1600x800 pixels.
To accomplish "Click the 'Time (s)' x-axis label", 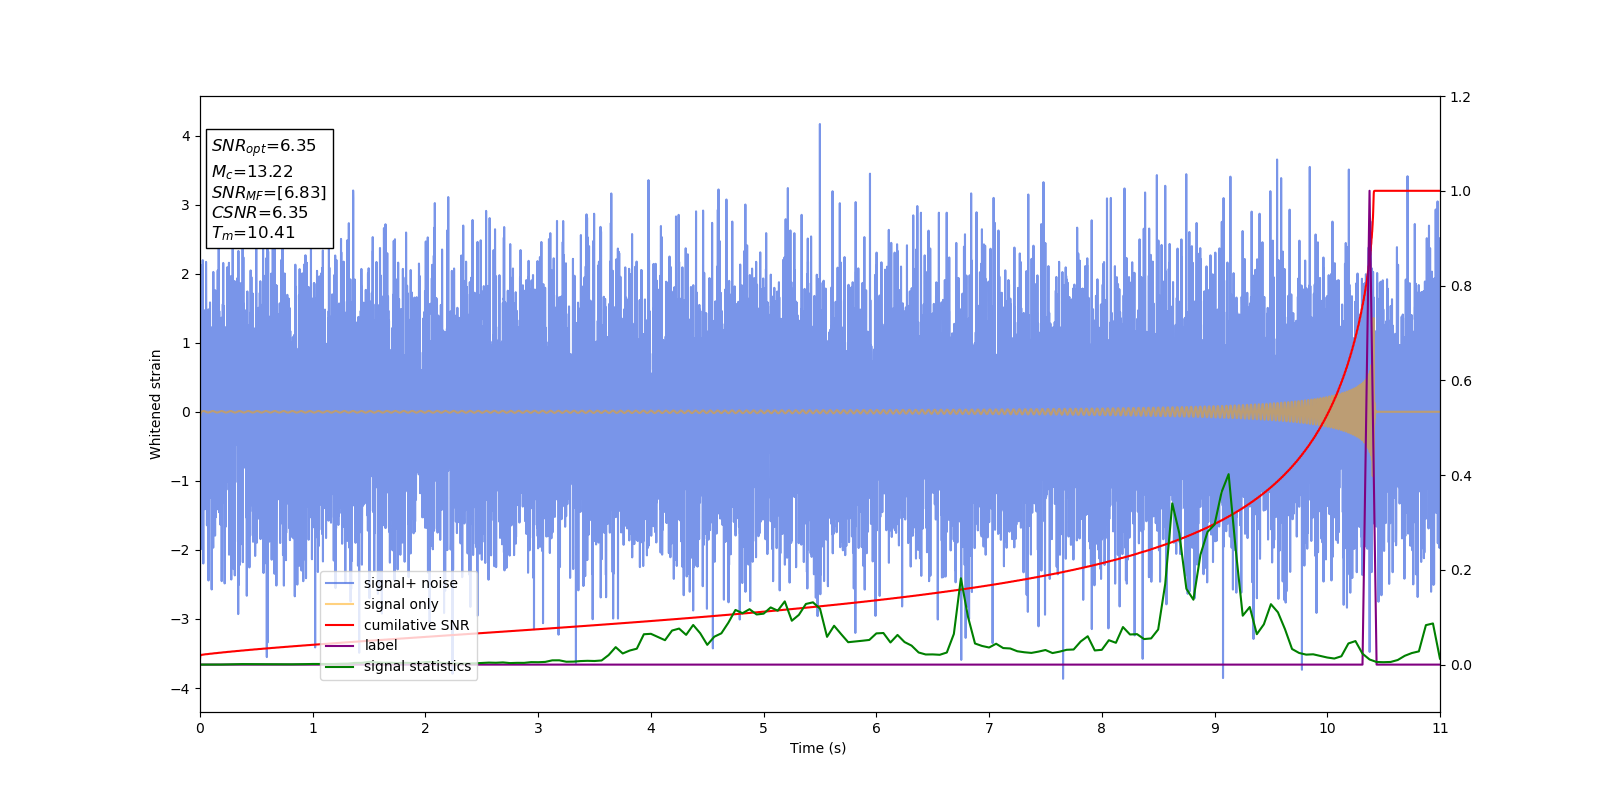I will [818, 748].
